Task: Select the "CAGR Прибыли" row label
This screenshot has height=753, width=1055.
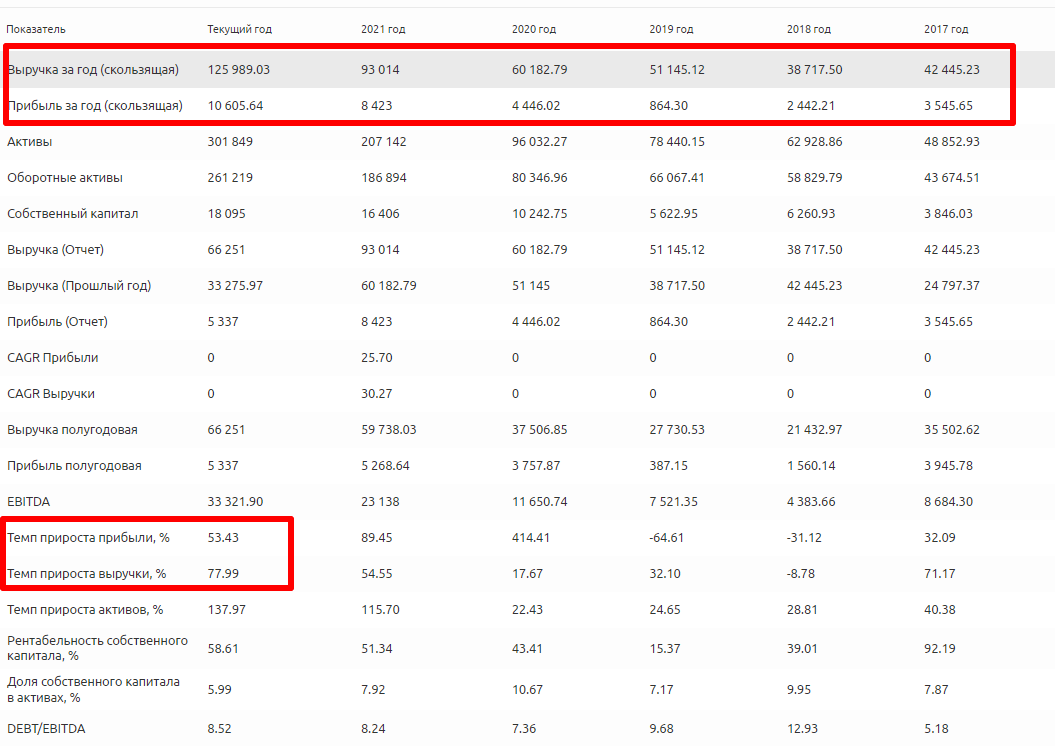Action: pyautogui.click(x=53, y=358)
